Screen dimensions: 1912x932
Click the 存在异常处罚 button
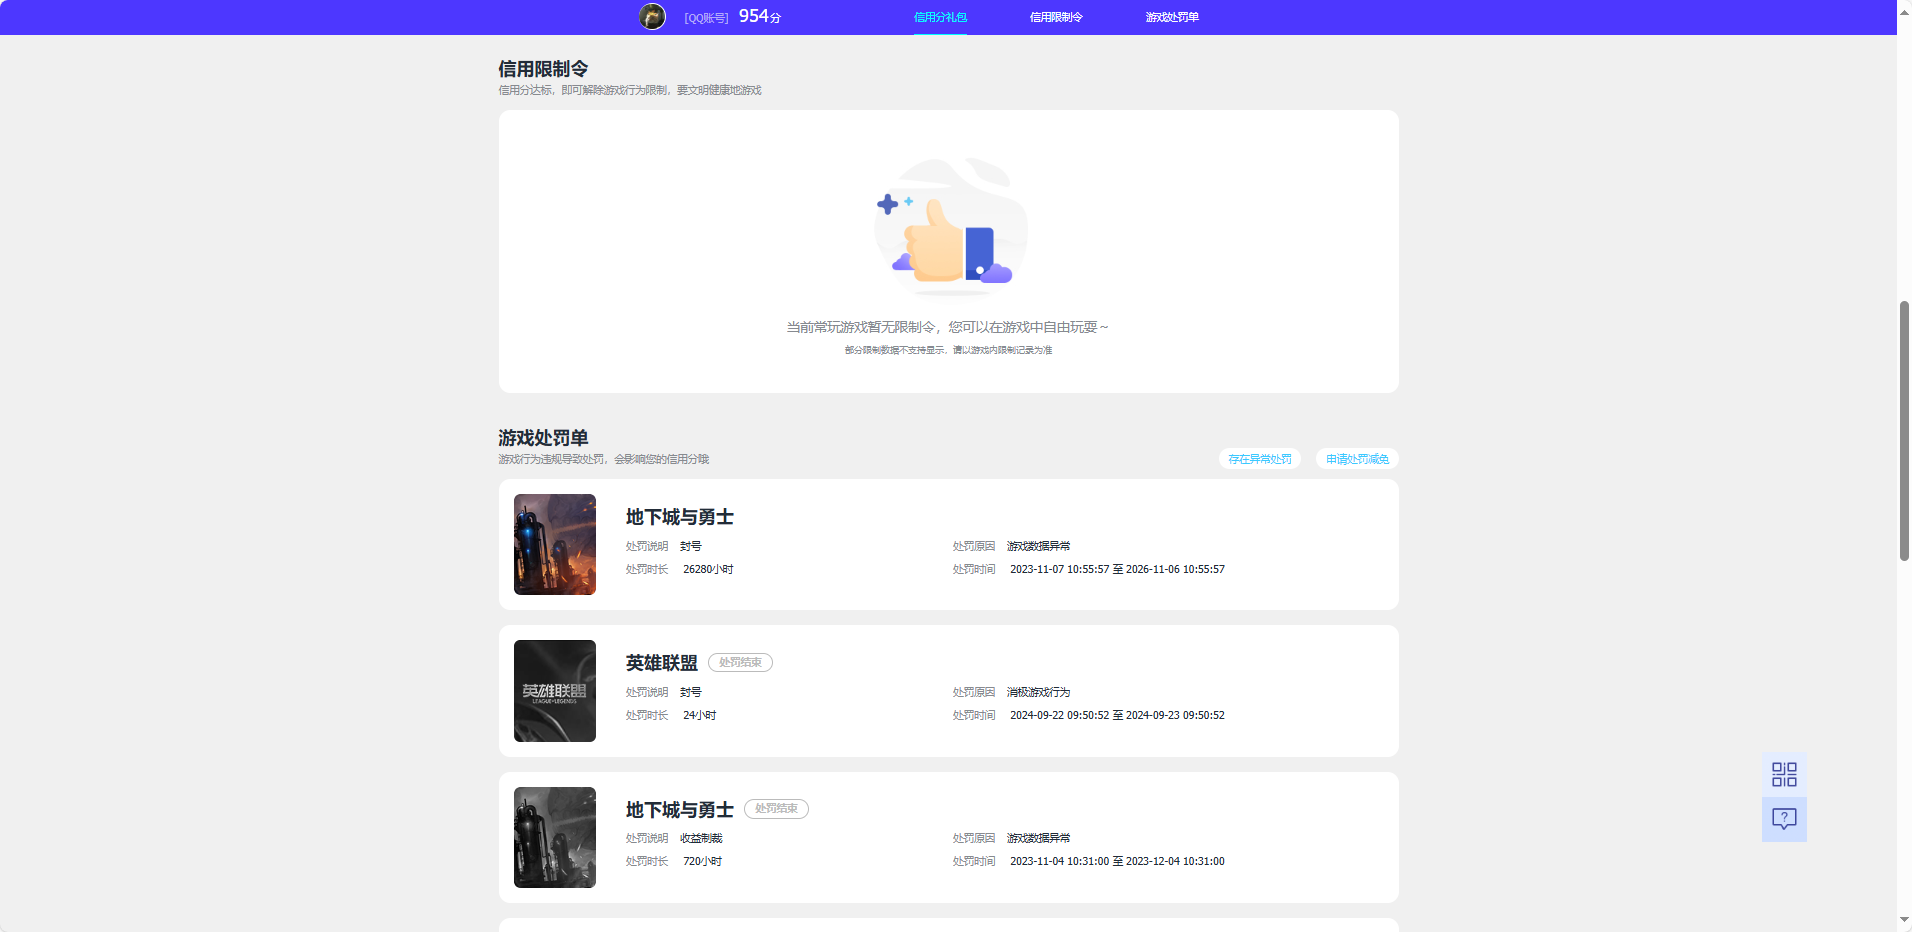tap(1259, 458)
